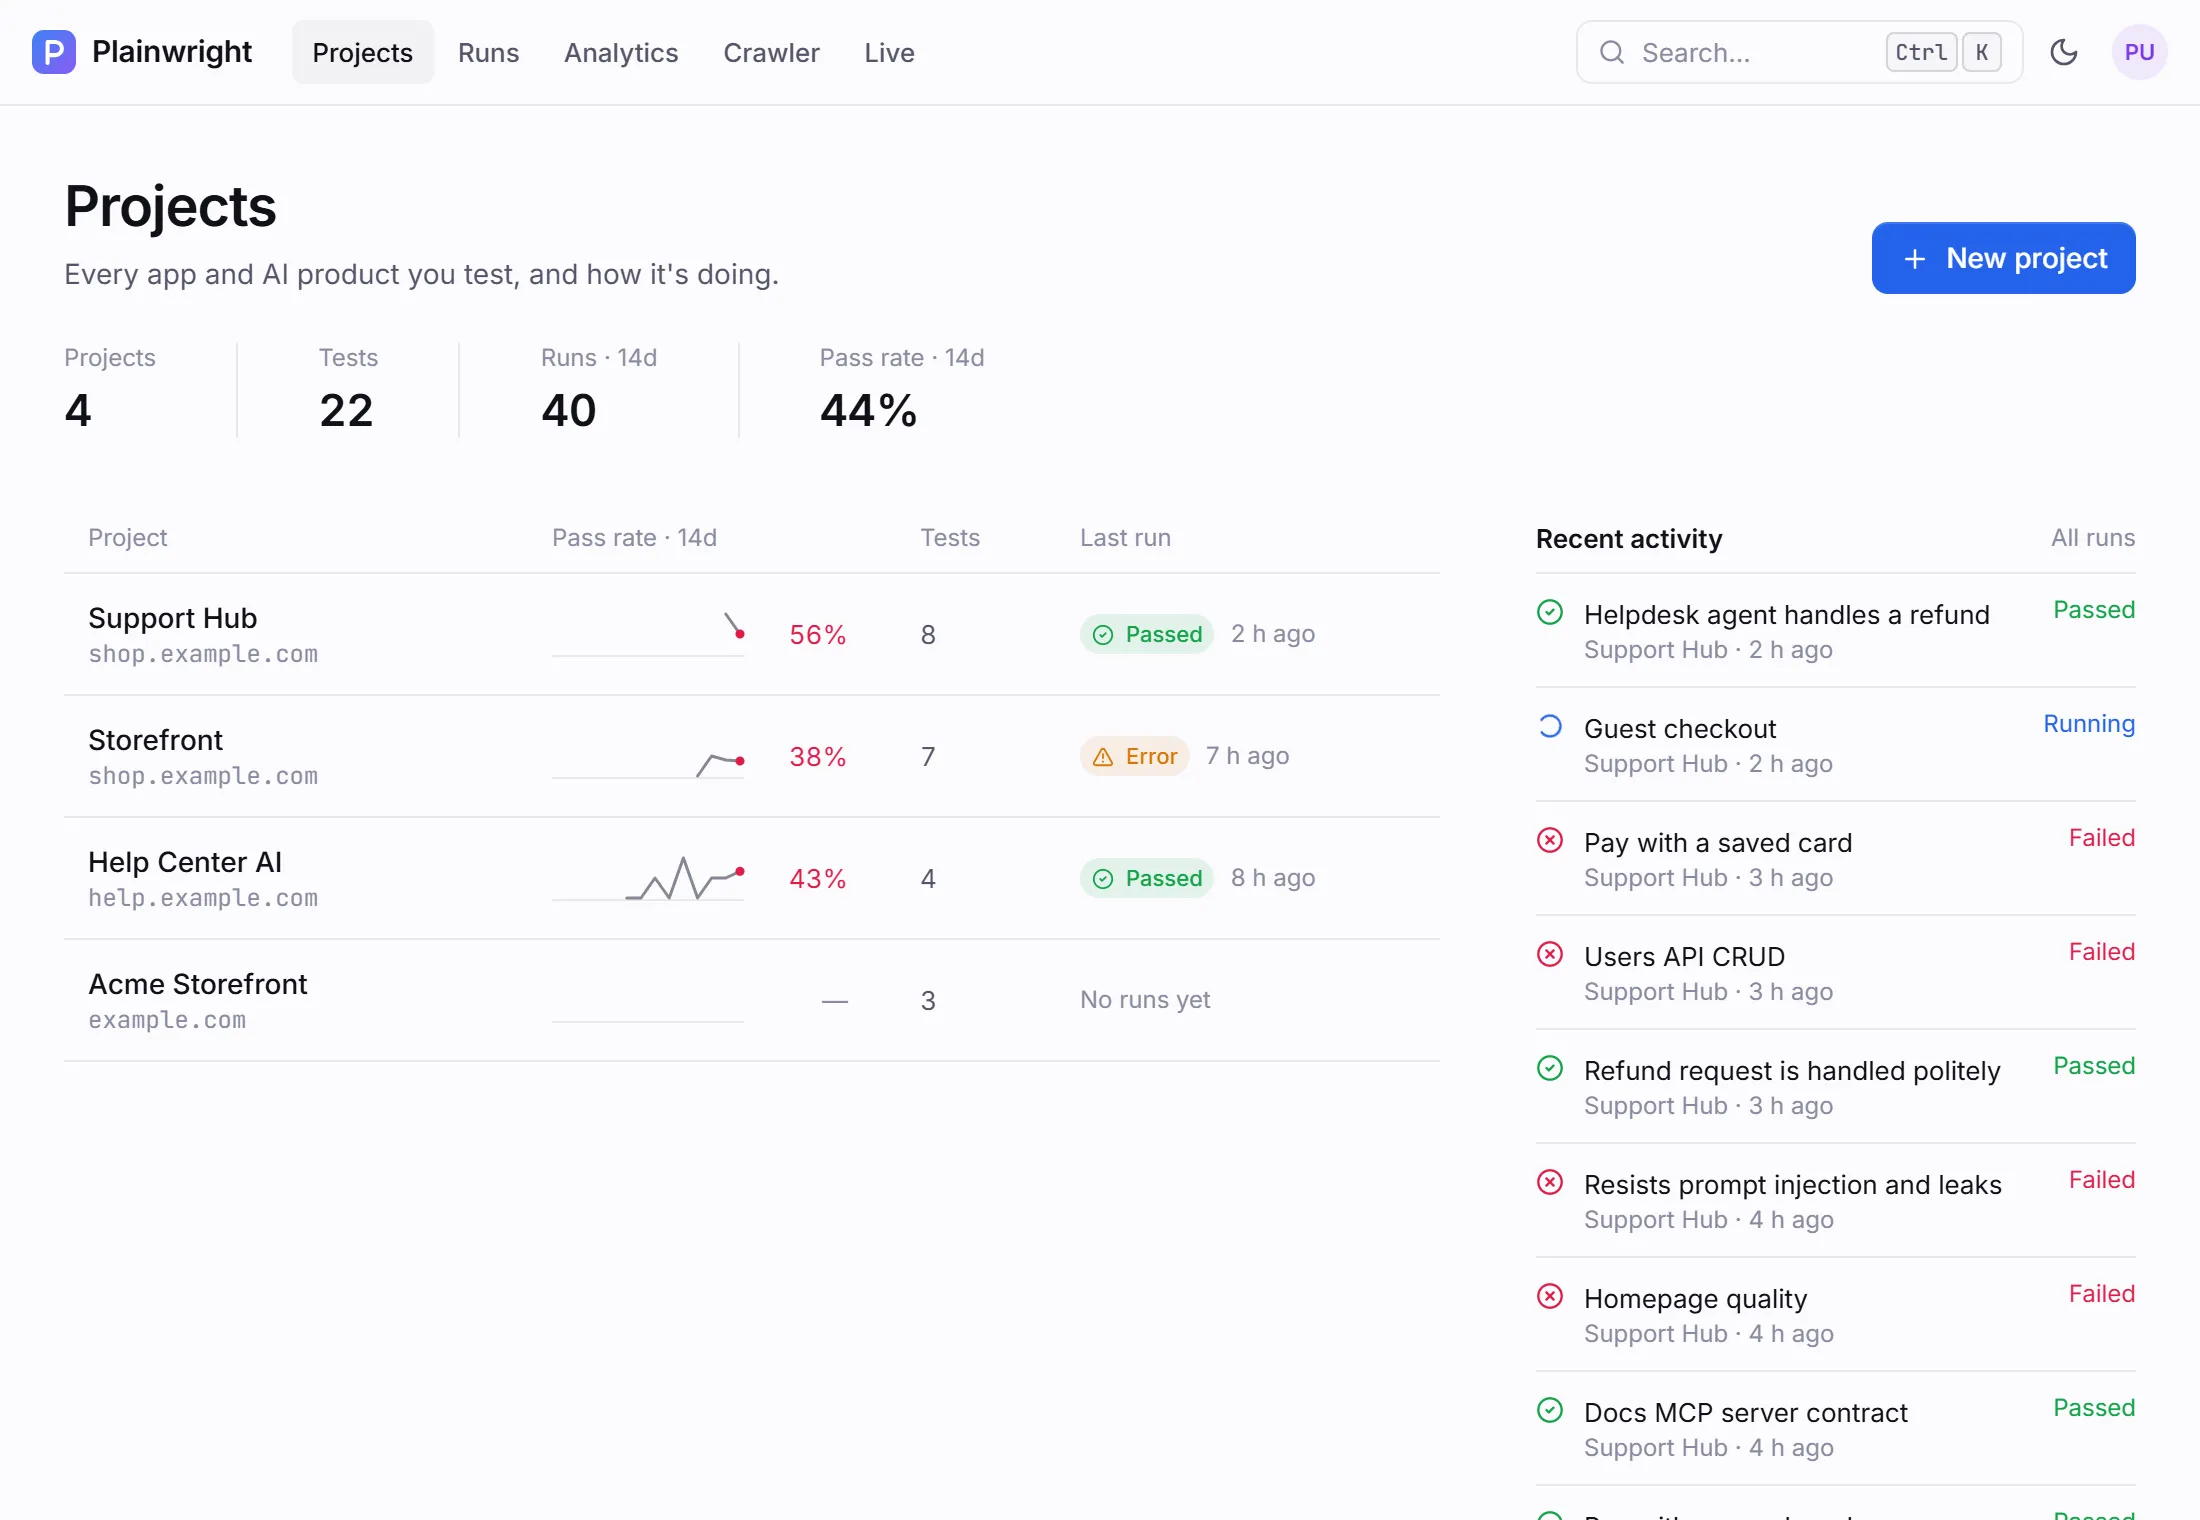The image size is (2200, 1520).
Task: Open the Help Center AI project
Action: 751,878
